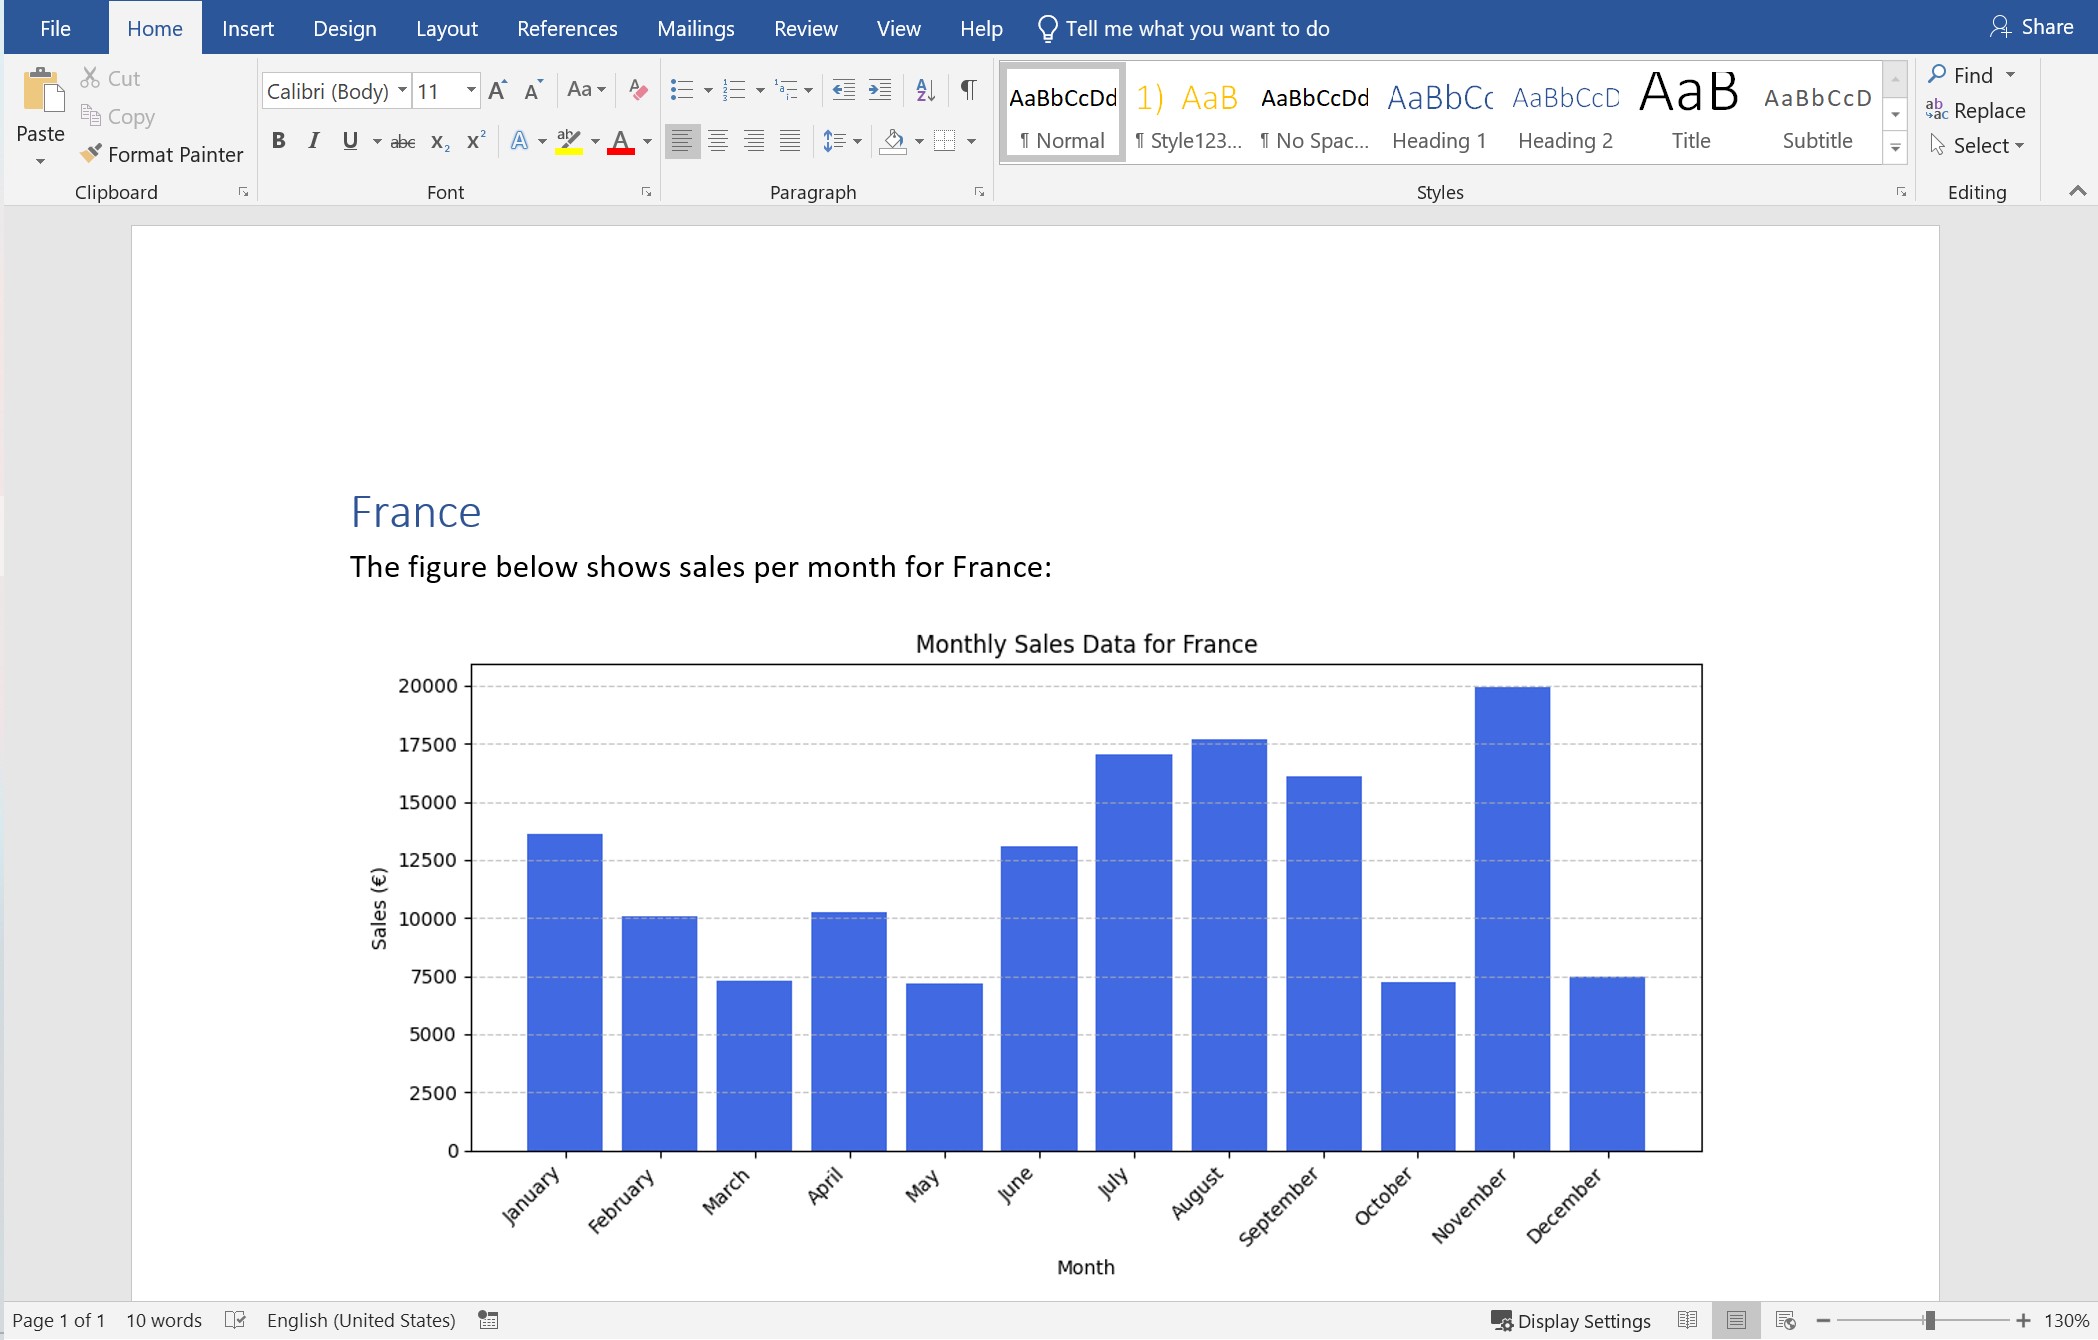The height and width of the screenshot is (1340, 2098).
Task: Click the Increase Indent icon
Action: pyautogui.click(x=880, y=90)
